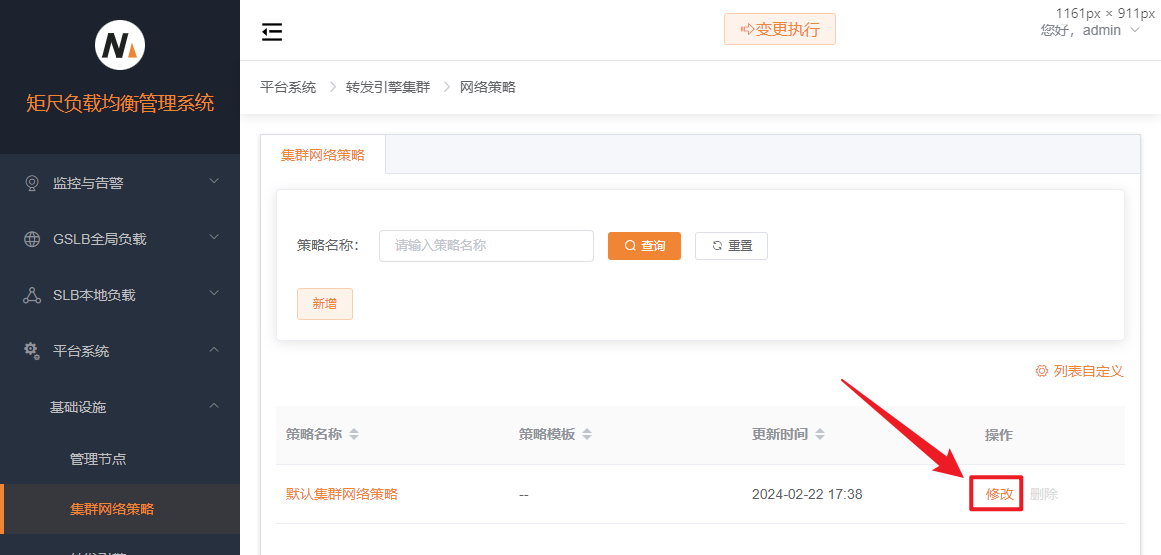Open 列表自定义 list customization
Viewport: 1161px width, 555px height.
point(1080,371)
